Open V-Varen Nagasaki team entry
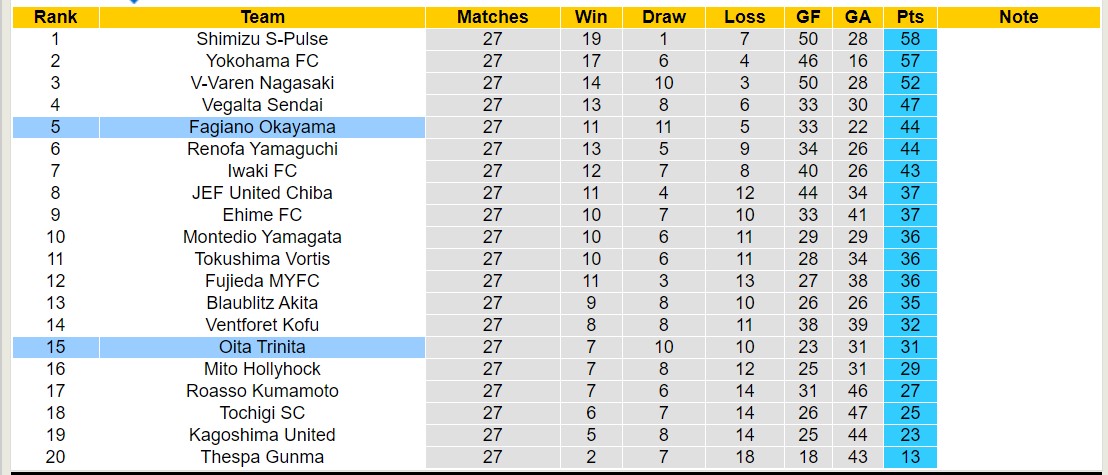Screen dimensions: 1108x475 tap(262, 83)
